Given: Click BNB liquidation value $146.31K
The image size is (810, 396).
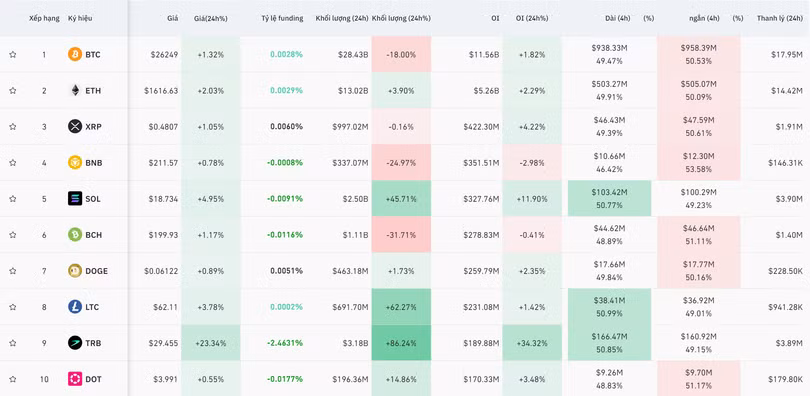Looking at the screenshot, I should (x=785, y=163).
